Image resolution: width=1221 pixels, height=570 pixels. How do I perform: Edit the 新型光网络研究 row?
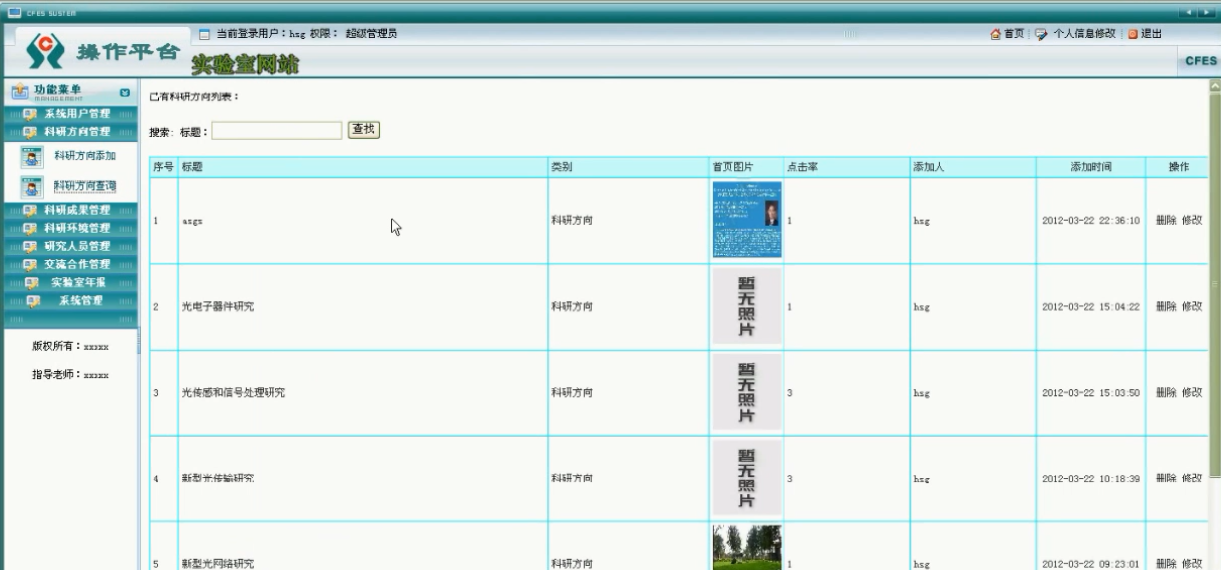pyautogui.click(x=1192, y=563)
